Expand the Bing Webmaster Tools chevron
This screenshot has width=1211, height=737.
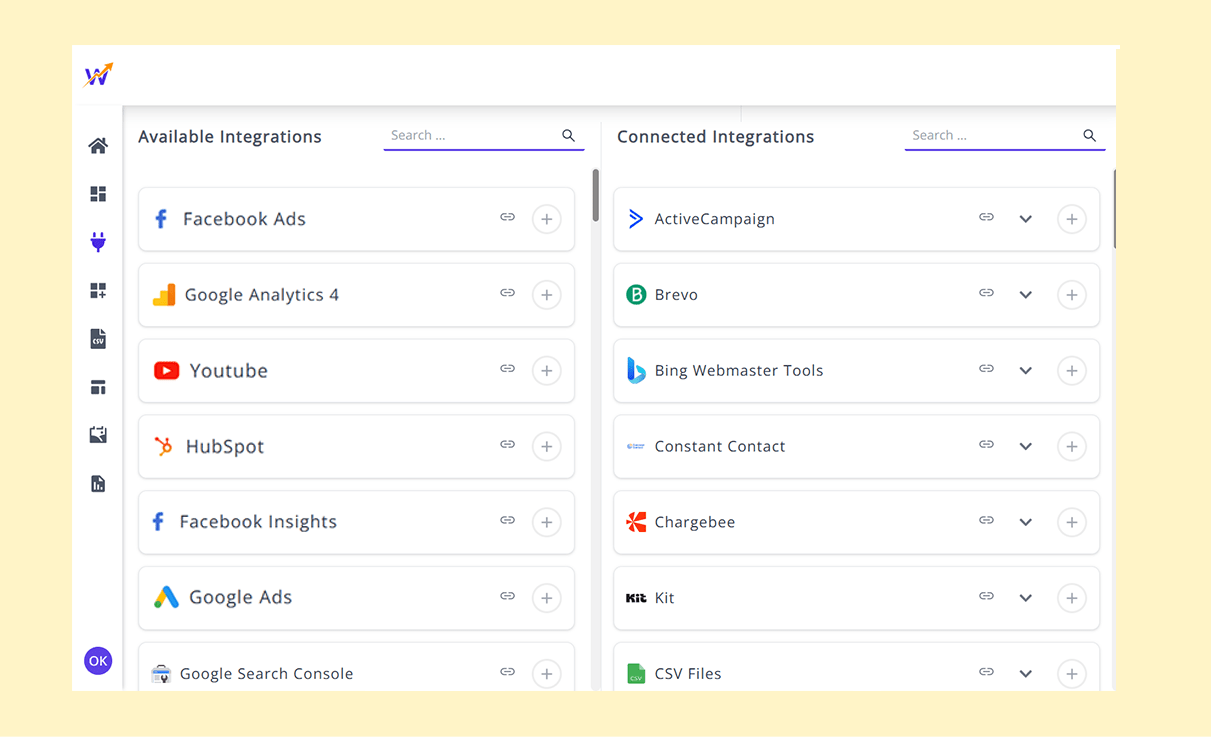tap(1025, 371)
